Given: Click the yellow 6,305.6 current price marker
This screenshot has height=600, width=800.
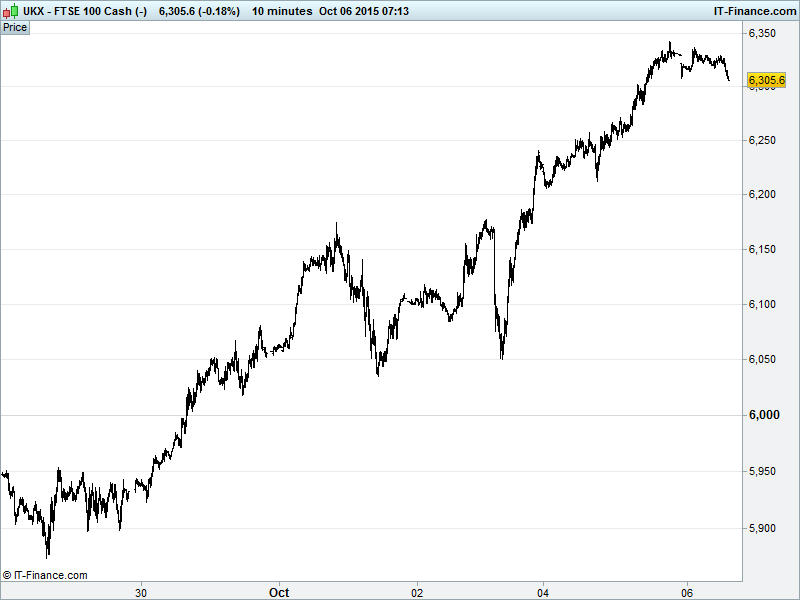Looking at the screenshot, I should click(766, 80).
